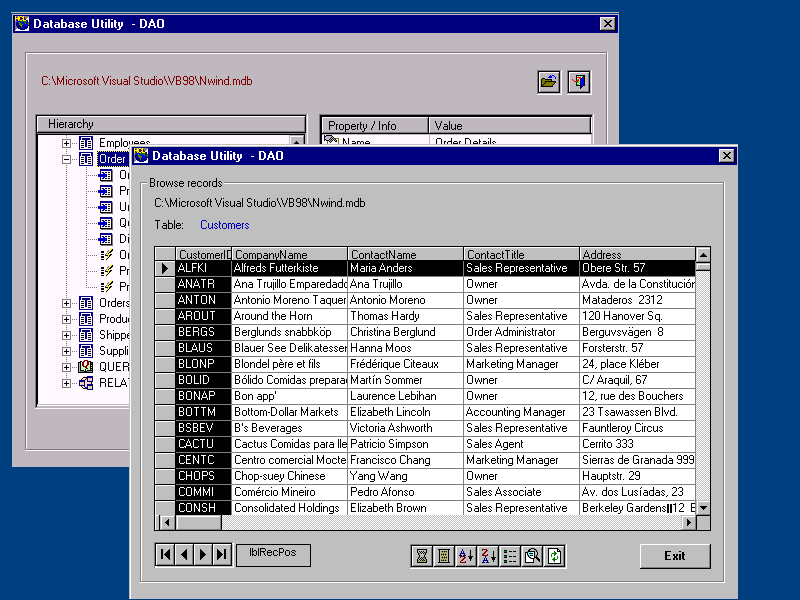Click the 'Pedro Afonso' contact cell

coord(406,492)
